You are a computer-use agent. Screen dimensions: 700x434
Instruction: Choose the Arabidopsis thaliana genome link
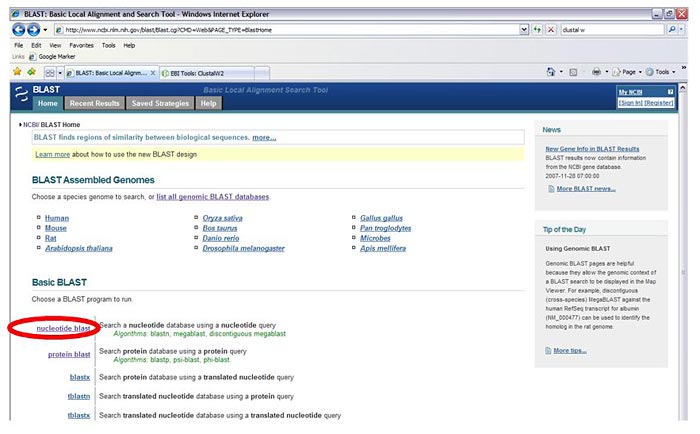(79, 248)
